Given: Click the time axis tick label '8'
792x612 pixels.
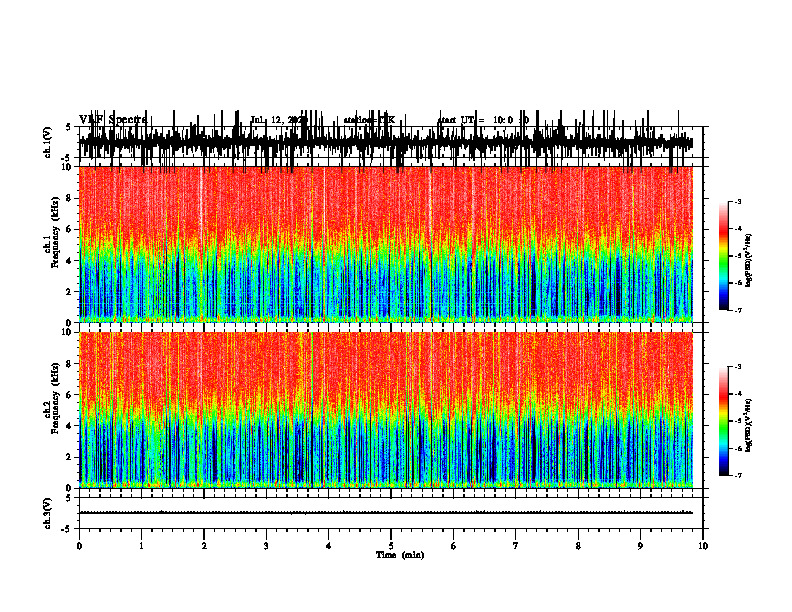Looking at the screenshot, I should [578, 546].
